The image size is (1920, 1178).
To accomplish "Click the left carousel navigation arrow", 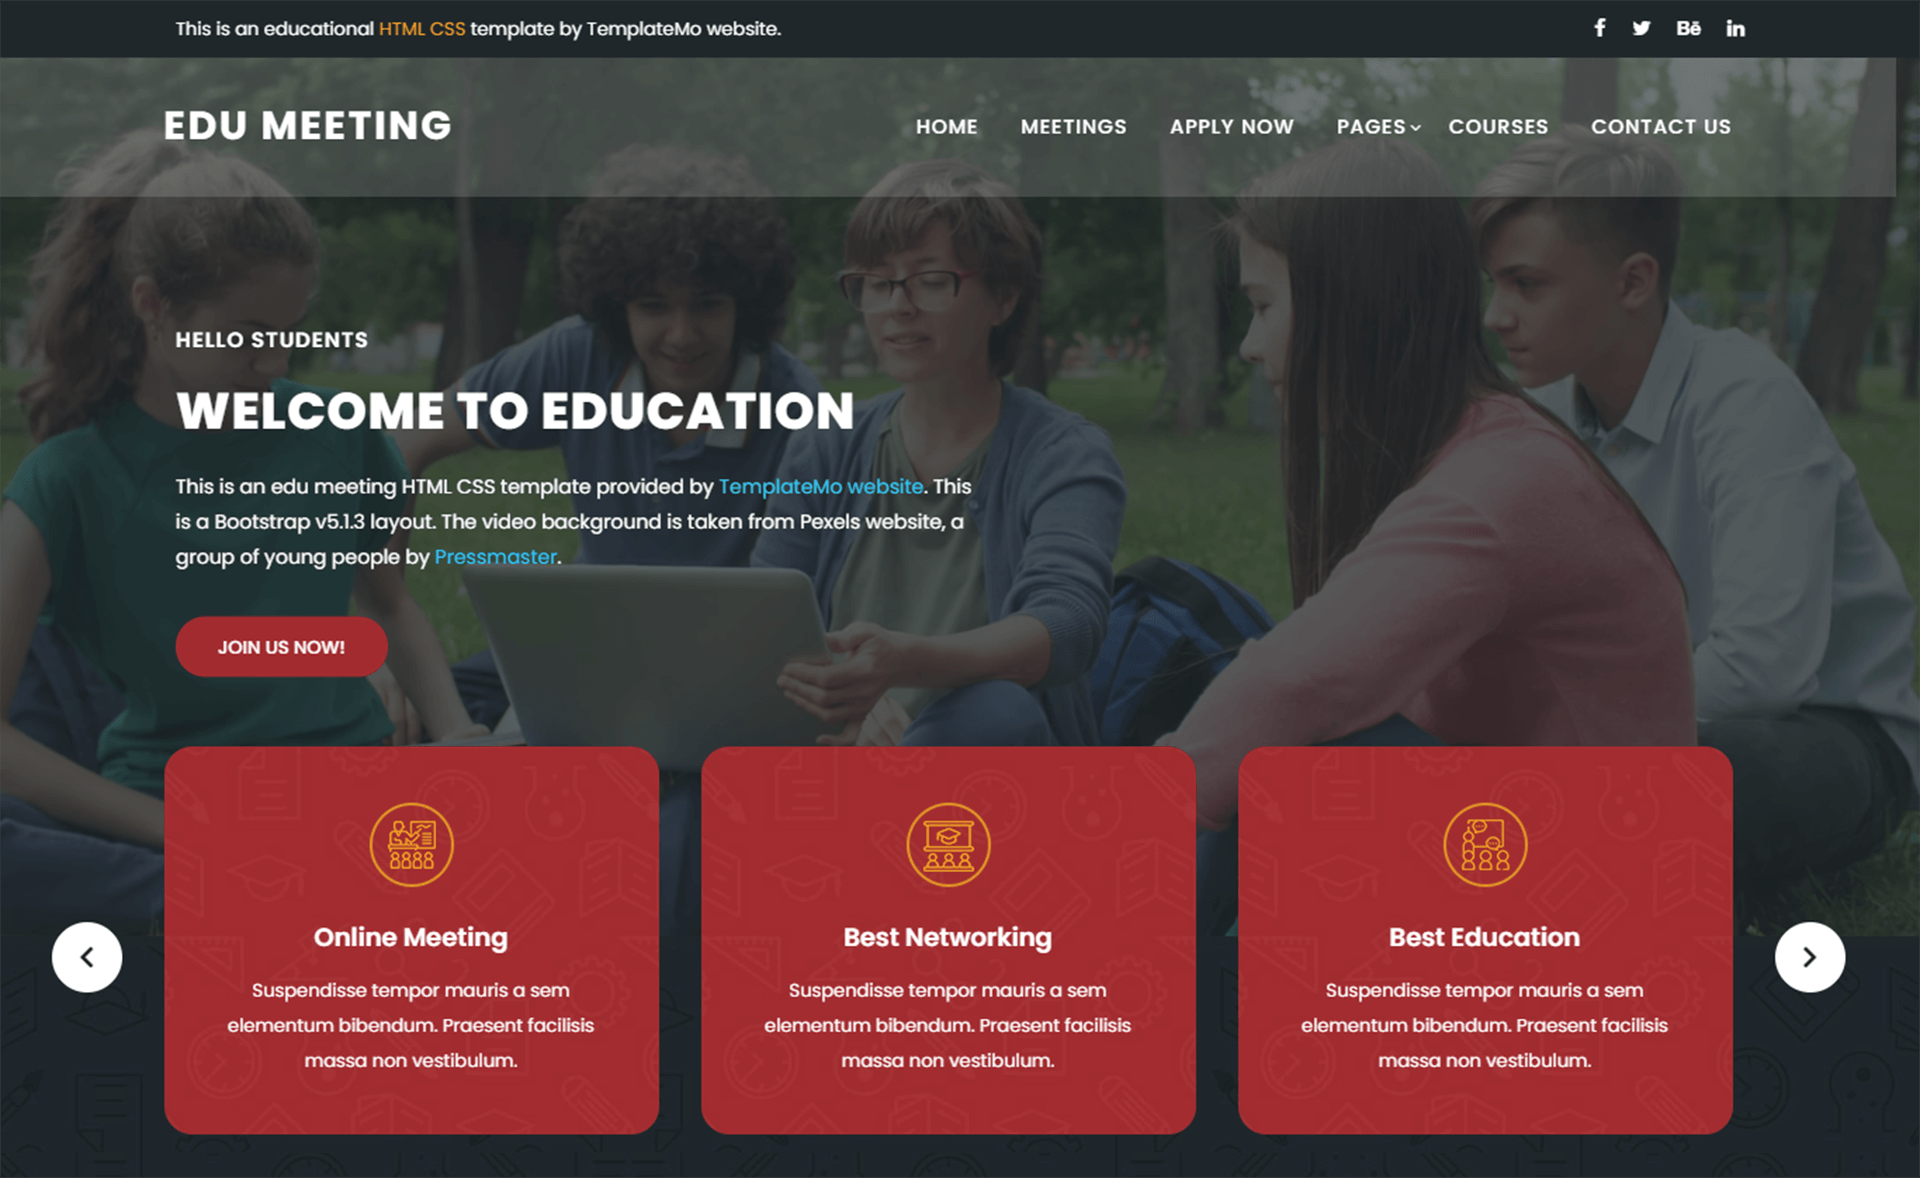I will click(x=85, y=954).
